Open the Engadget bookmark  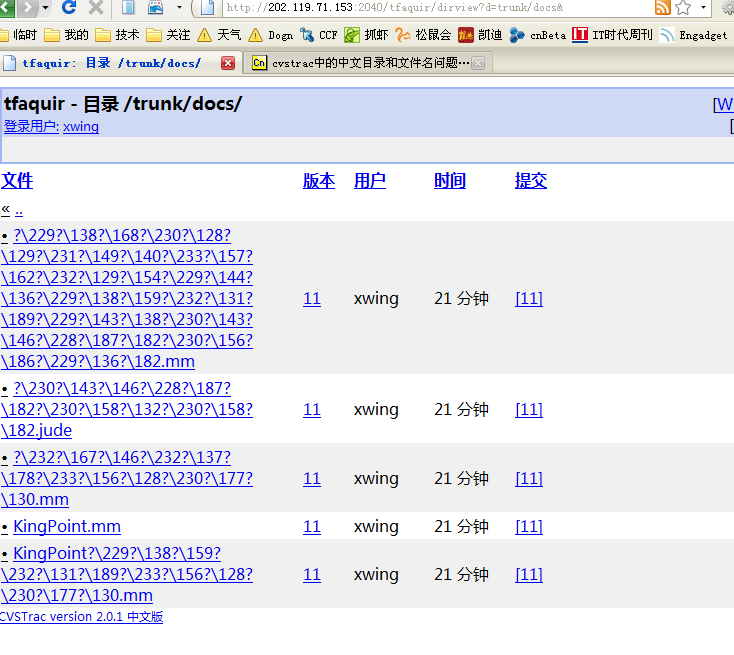[x=694, y=35]
